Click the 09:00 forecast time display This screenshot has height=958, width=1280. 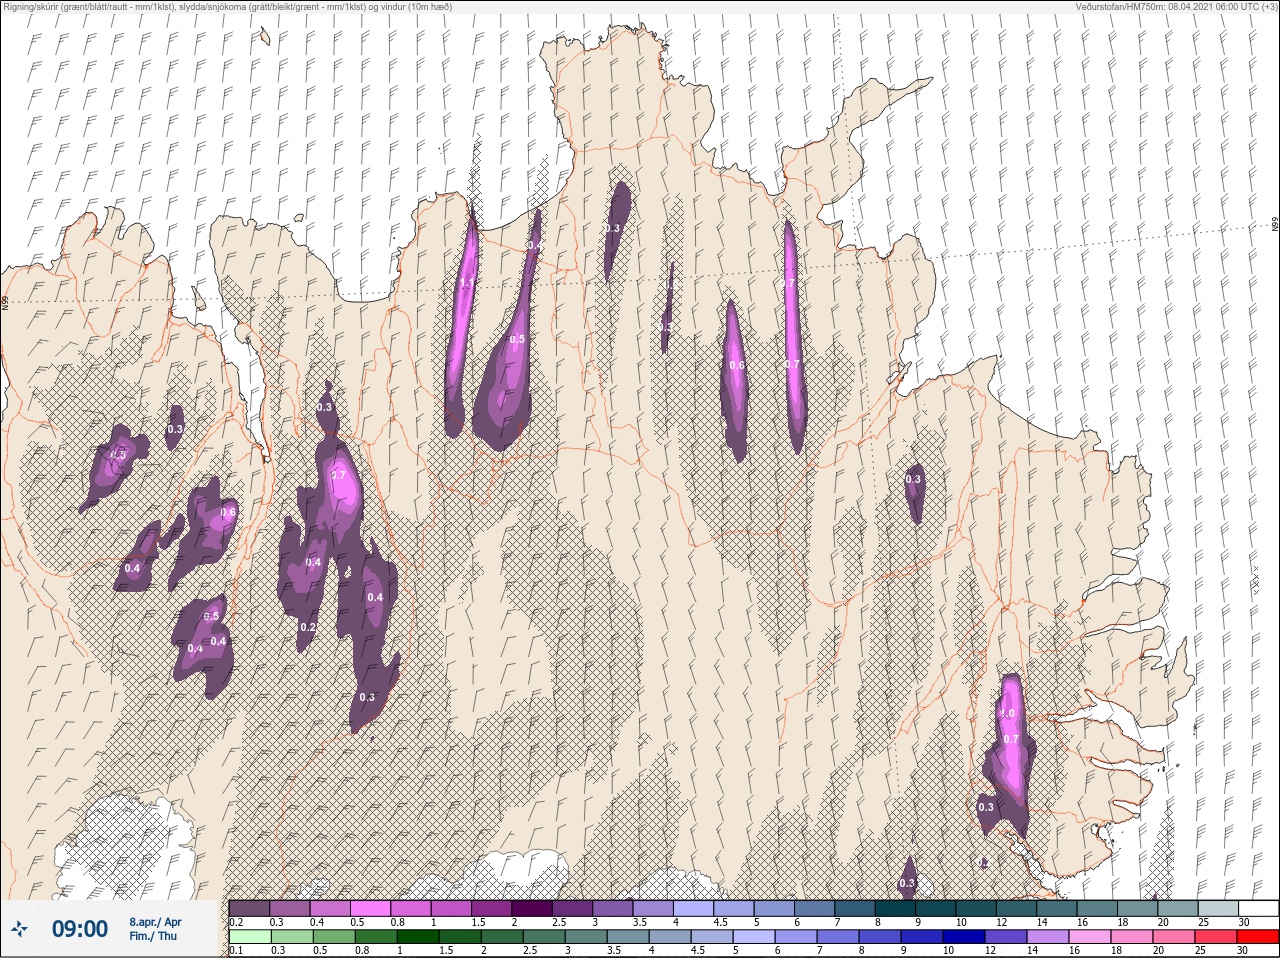[x=80, y=929]
